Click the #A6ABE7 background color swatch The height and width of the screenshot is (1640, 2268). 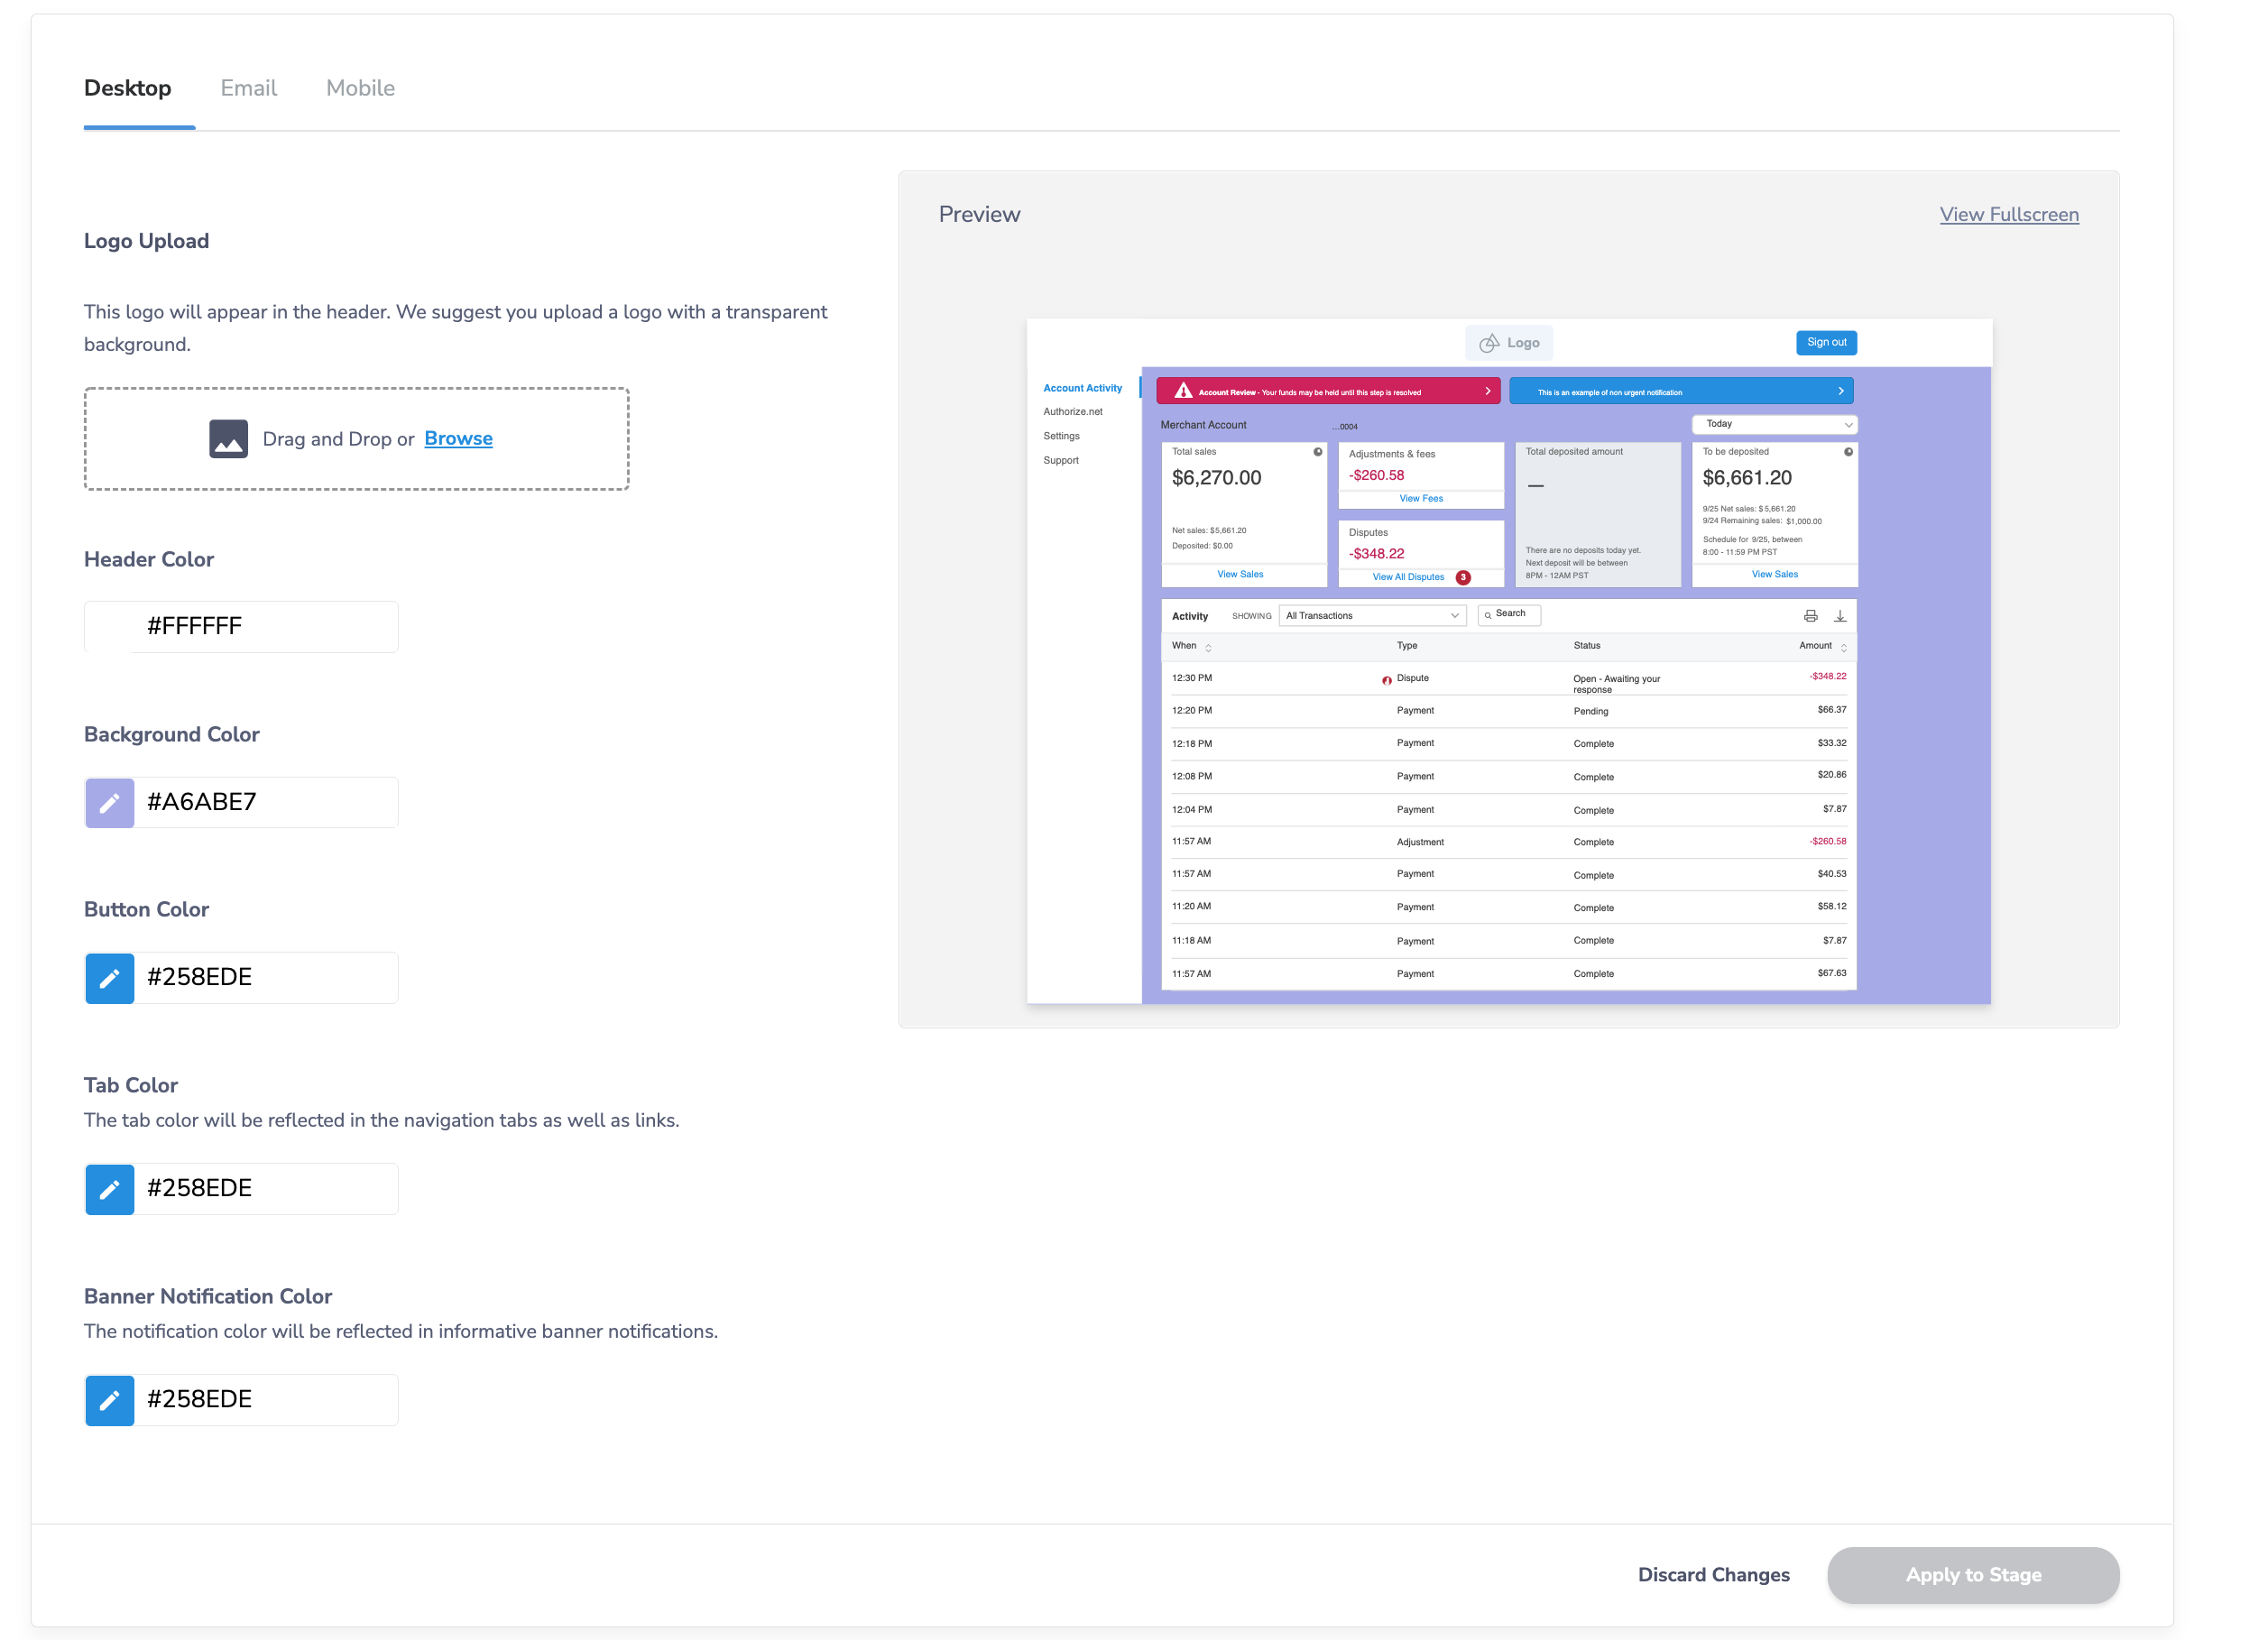(x=109, y=803)
